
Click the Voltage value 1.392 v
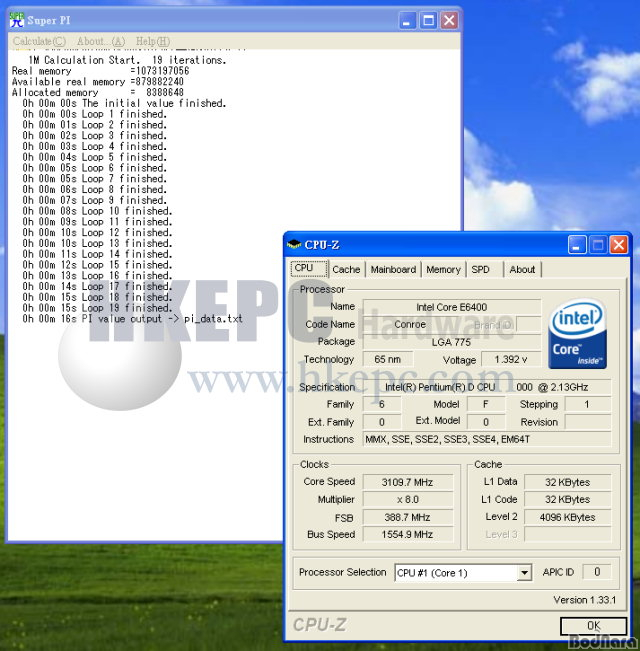(x=511, y=360)
